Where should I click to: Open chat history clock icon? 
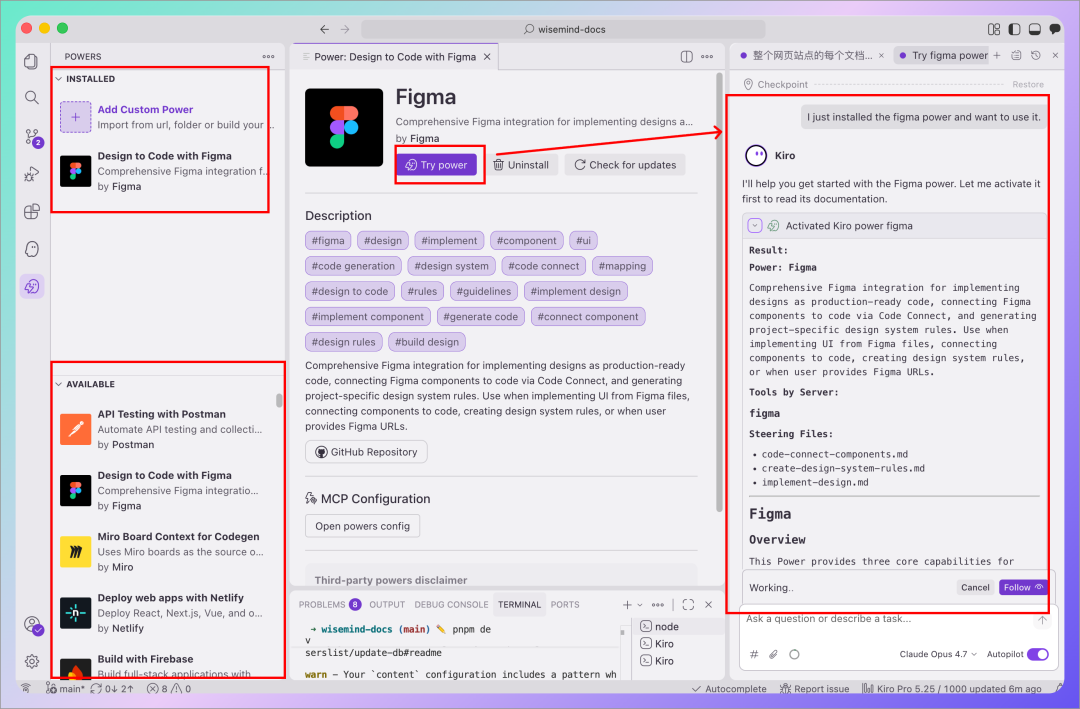tap(1035, 55)
